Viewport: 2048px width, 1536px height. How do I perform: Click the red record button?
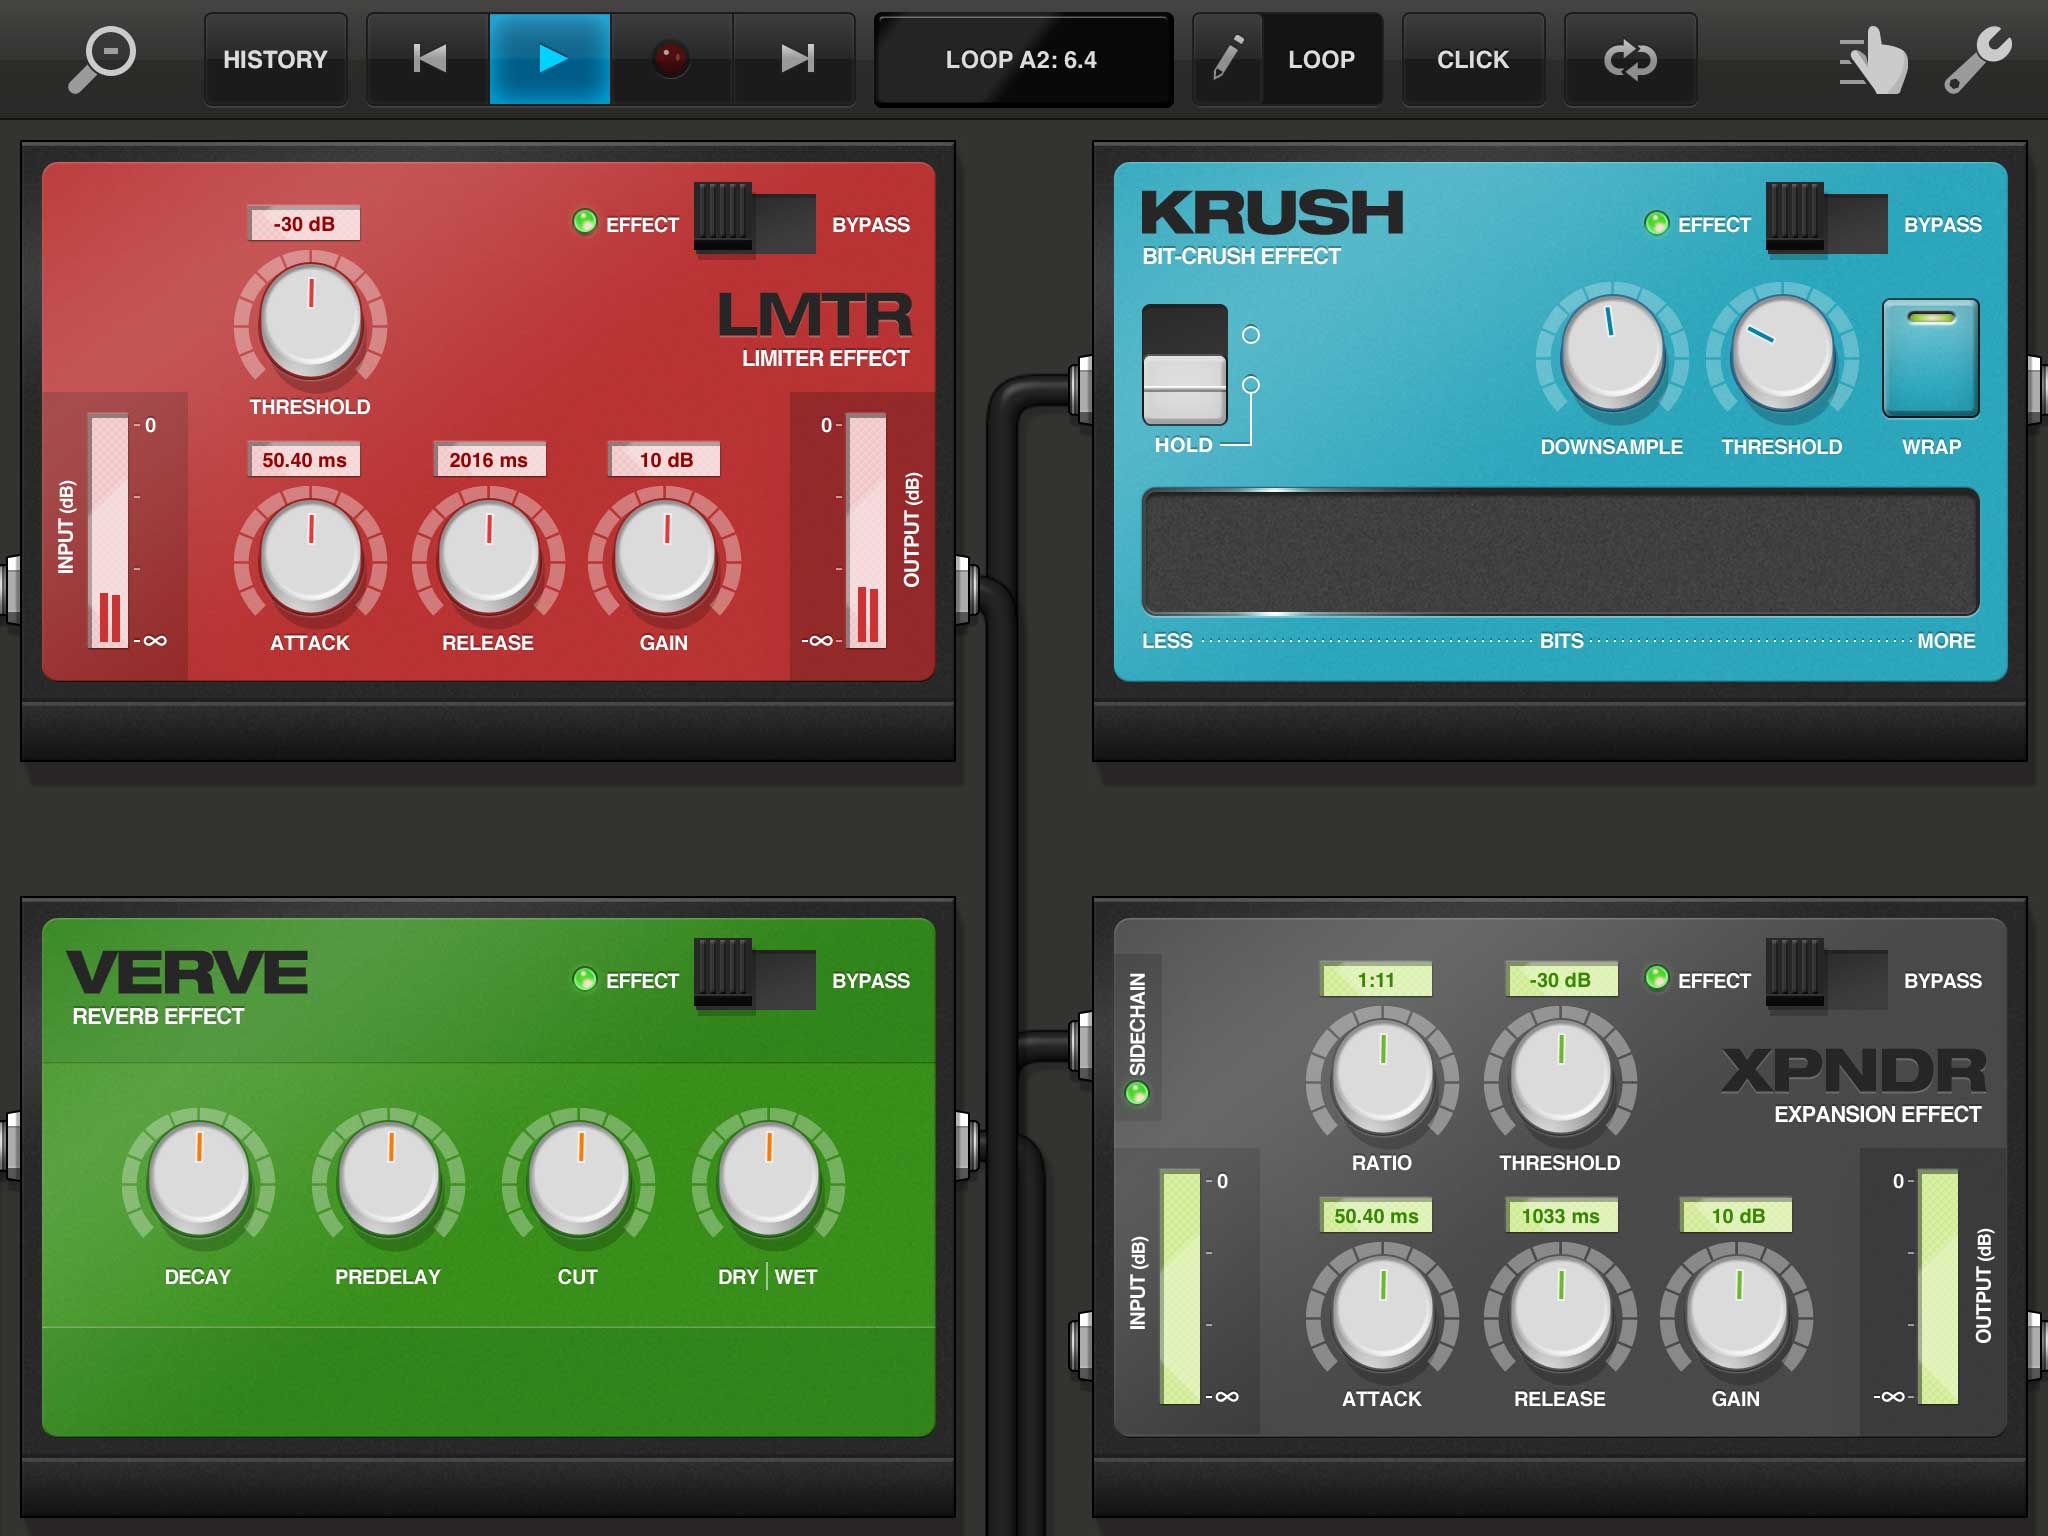pyautogui.click(x=671, y=59)
